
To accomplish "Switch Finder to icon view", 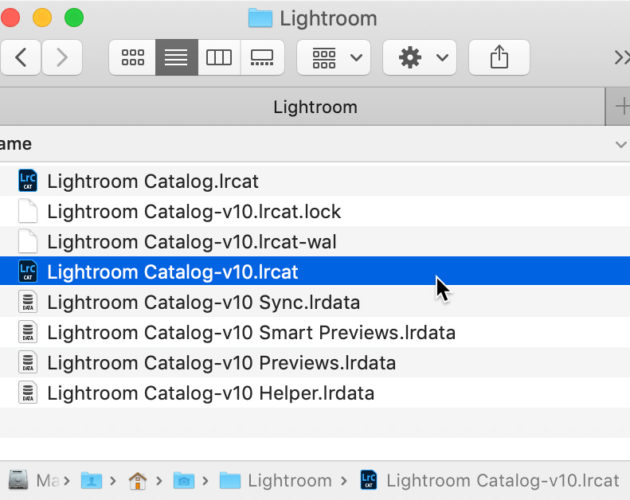I will pos(133,57).
